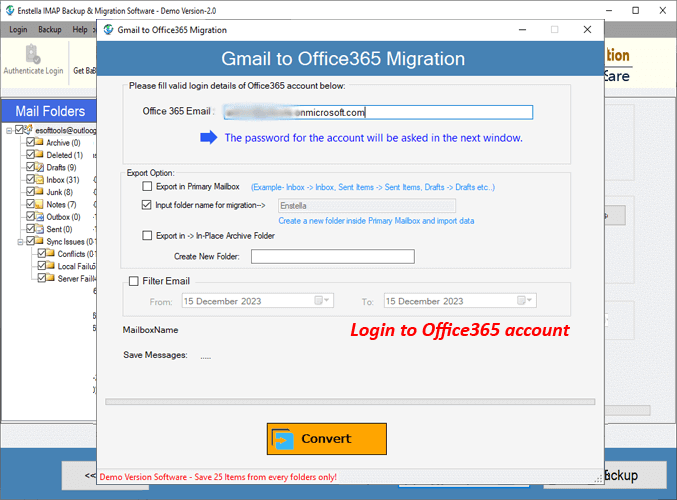Image resolution: width=677 pixels, height=500 pixels.
Task: Click the Conflicts folder icon
Action: coord(50,253)
